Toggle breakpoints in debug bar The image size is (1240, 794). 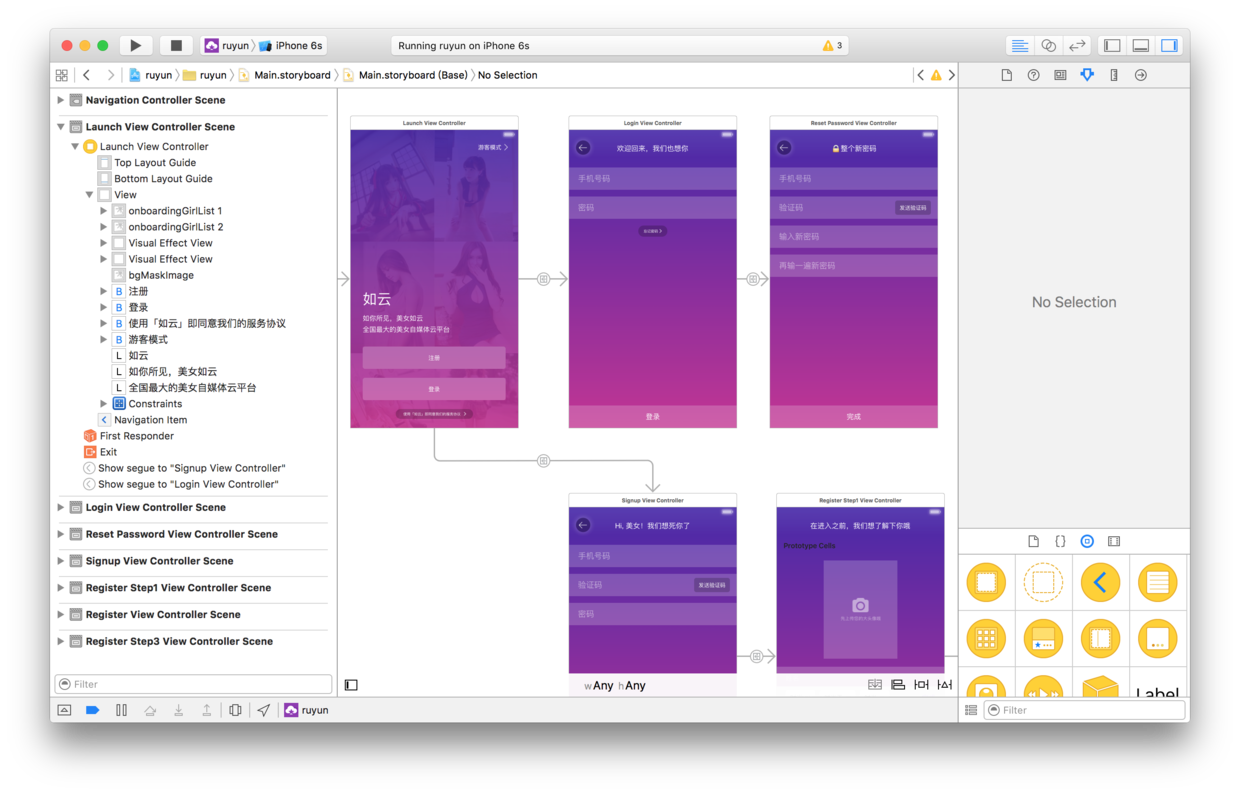click(92, 710)
